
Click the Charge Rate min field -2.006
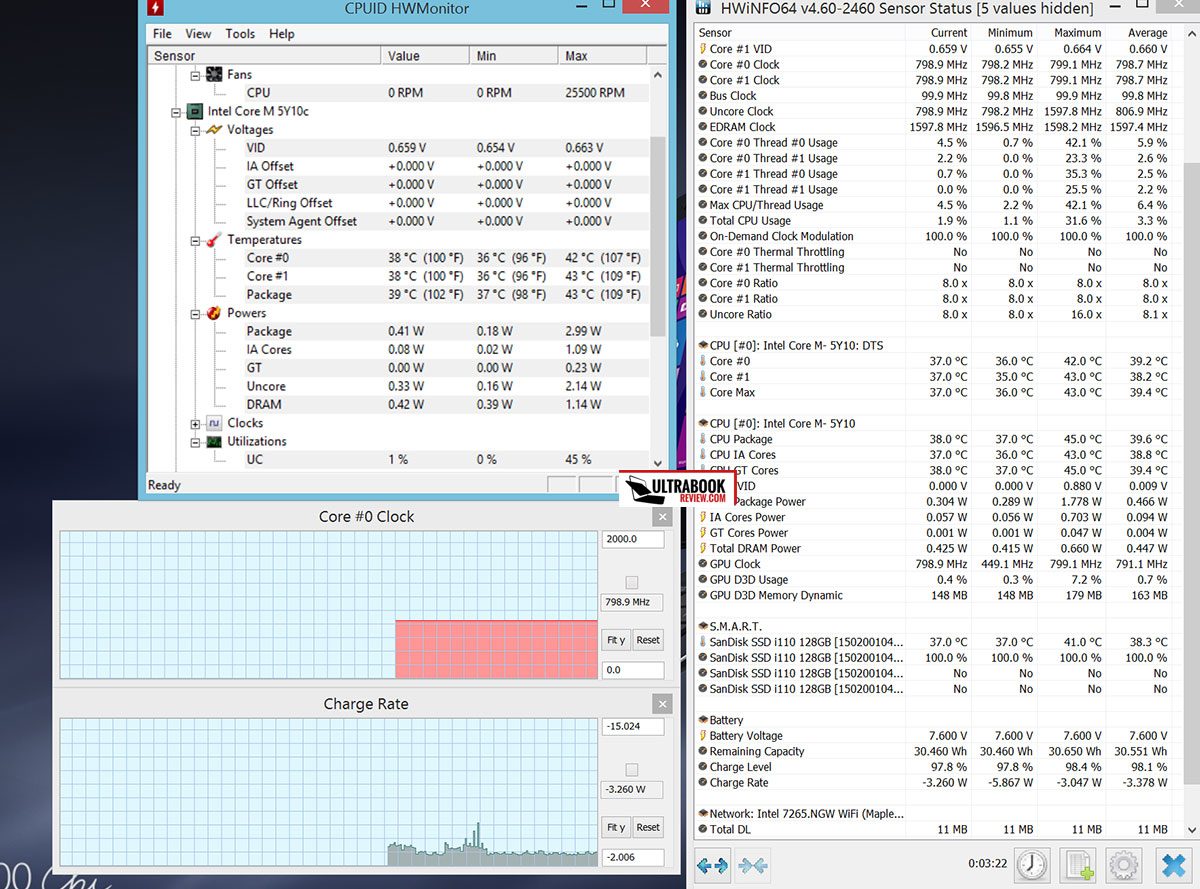pyautogui.click(x=633, y=857)
